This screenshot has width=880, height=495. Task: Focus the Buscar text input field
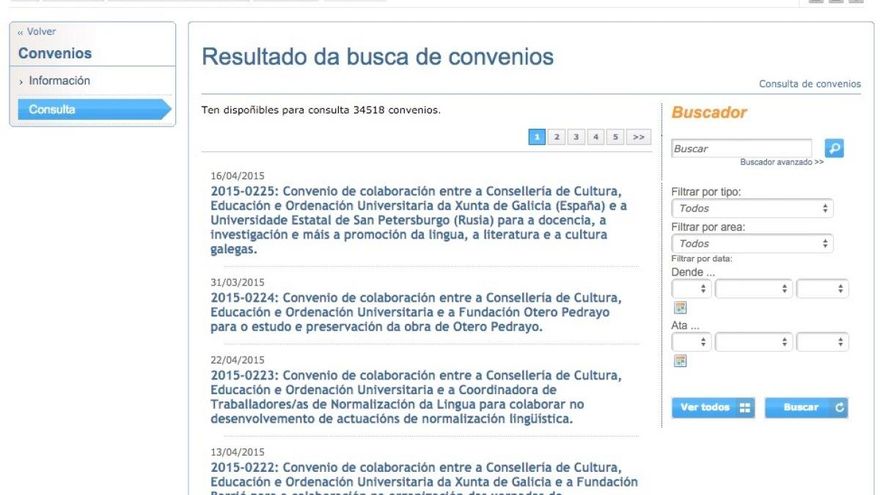[x=741, y=149]
